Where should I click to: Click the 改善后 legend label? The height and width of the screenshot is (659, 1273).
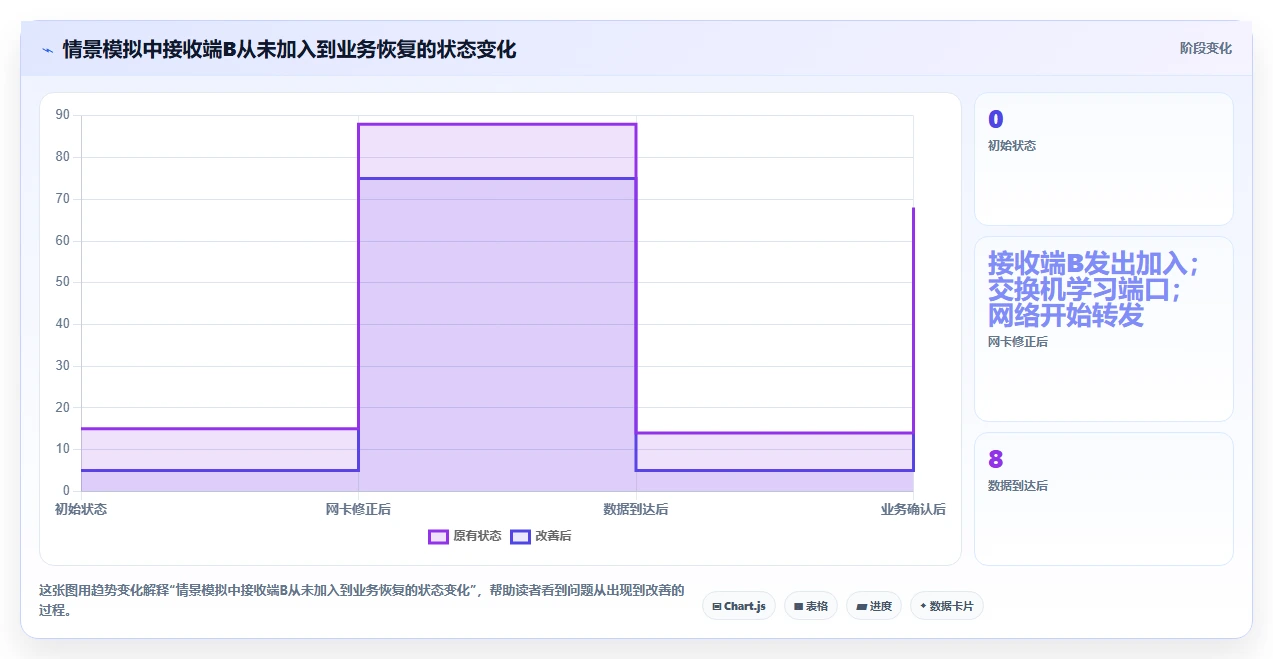pos(553,536)
